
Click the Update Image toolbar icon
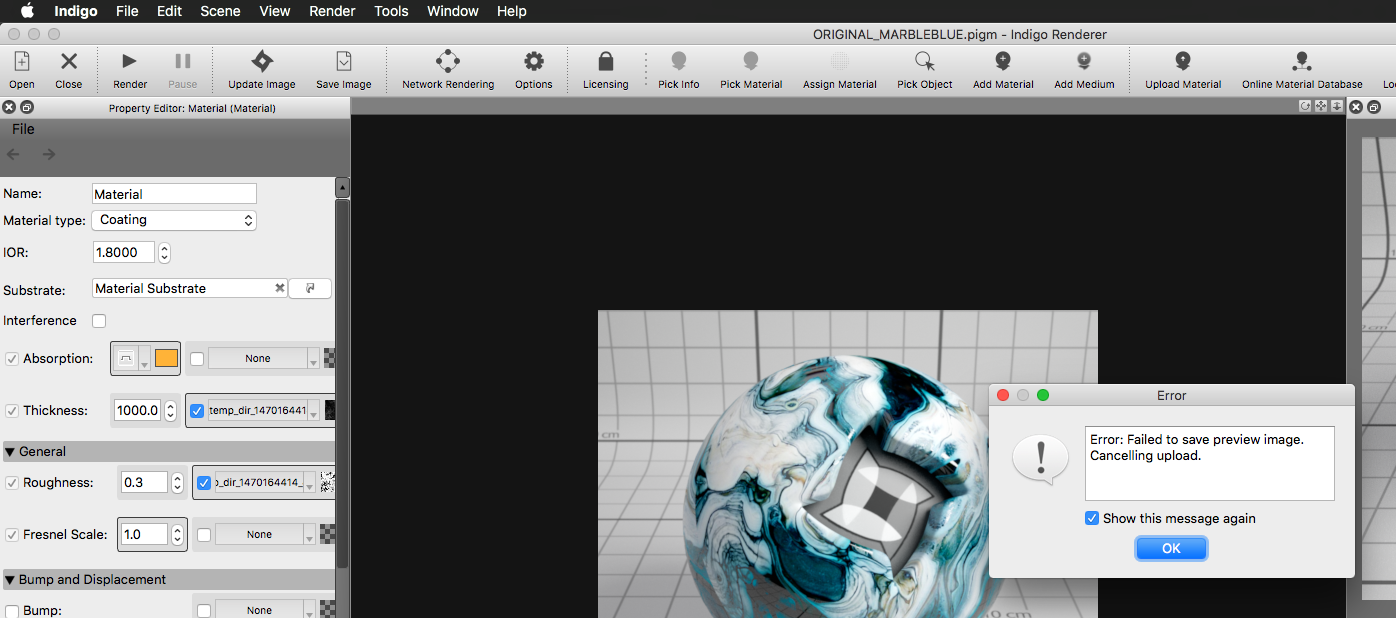[261, 62]
